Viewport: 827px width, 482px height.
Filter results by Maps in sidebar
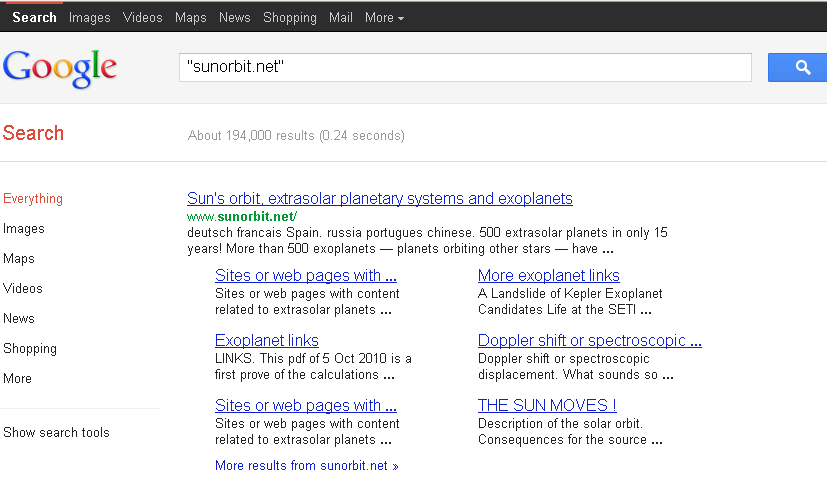coord(19,259)
